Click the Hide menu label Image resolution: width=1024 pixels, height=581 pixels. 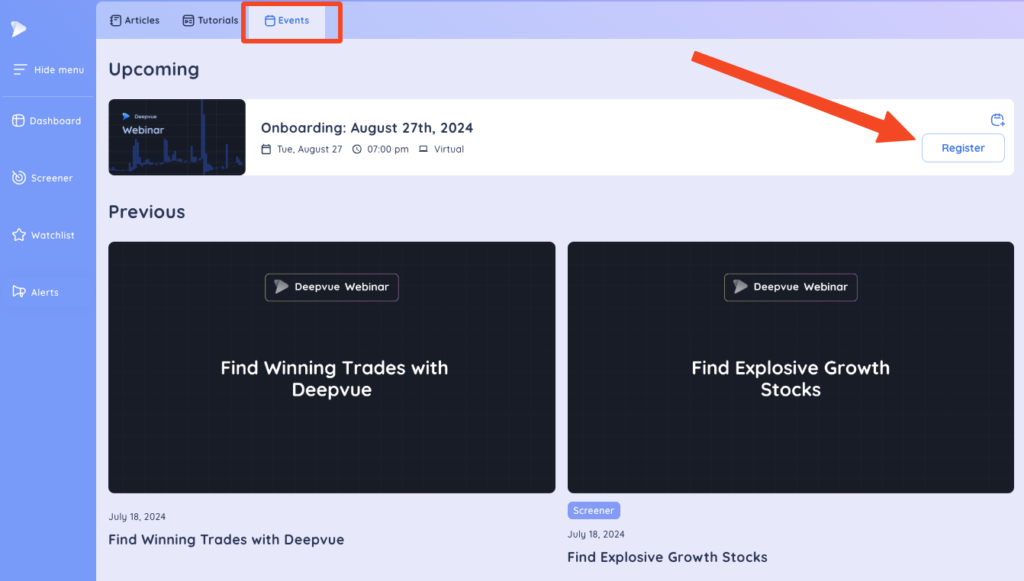pos(59,70)
